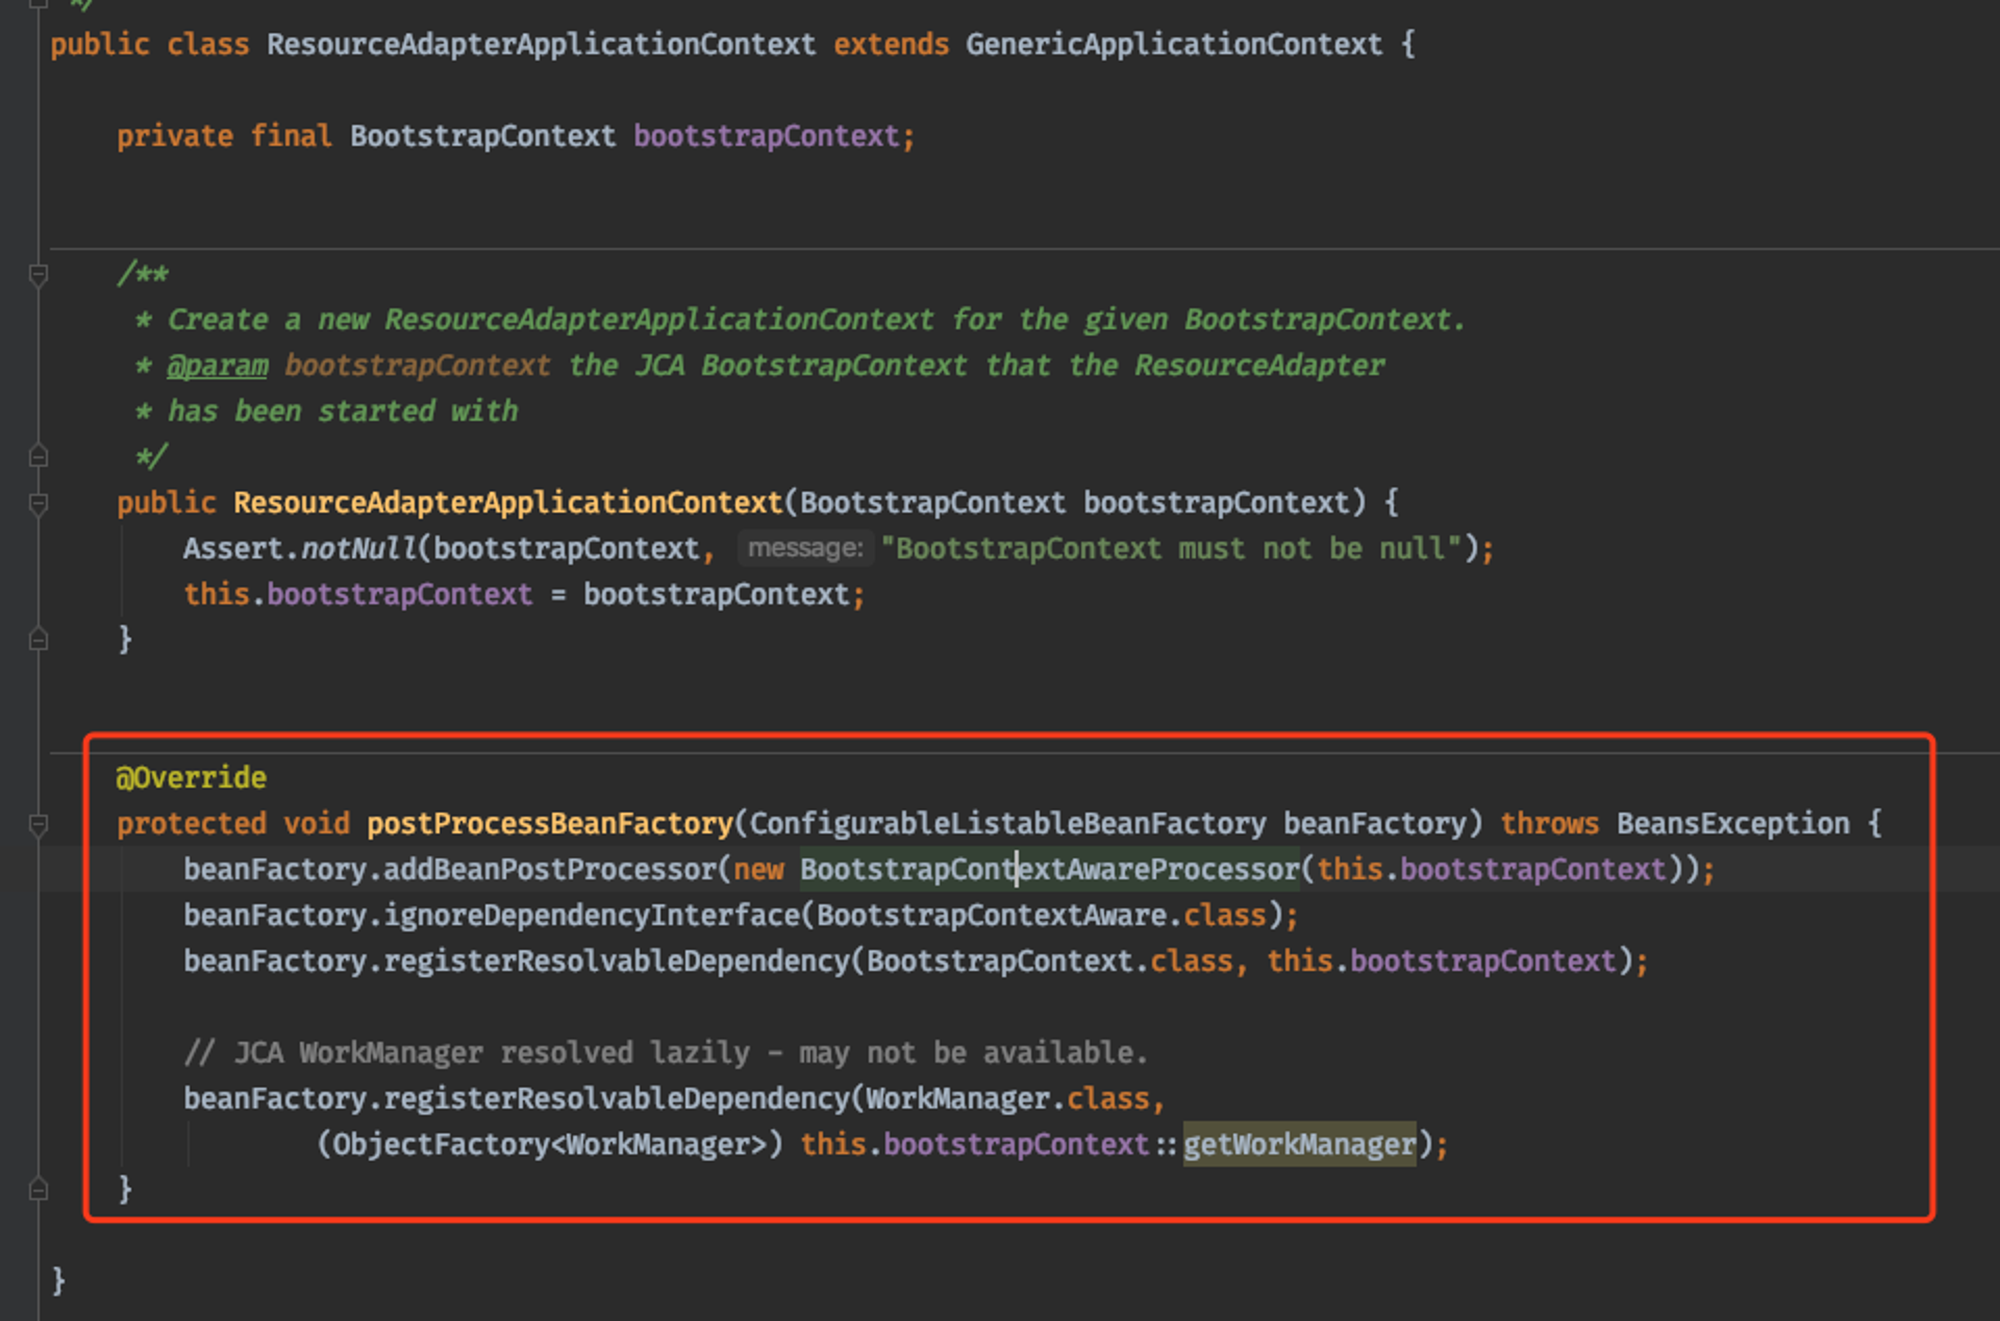Viewport: 2000px width, 1321px height.
Task: Click the protected keyword
Action: (x=191, y=824)
